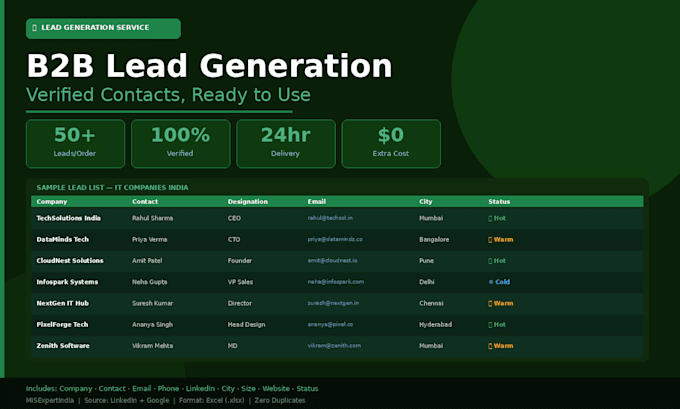Click the Lead Generation Service badge
The width and height of the screenshot is (680, 409).
tap(103, 28)
